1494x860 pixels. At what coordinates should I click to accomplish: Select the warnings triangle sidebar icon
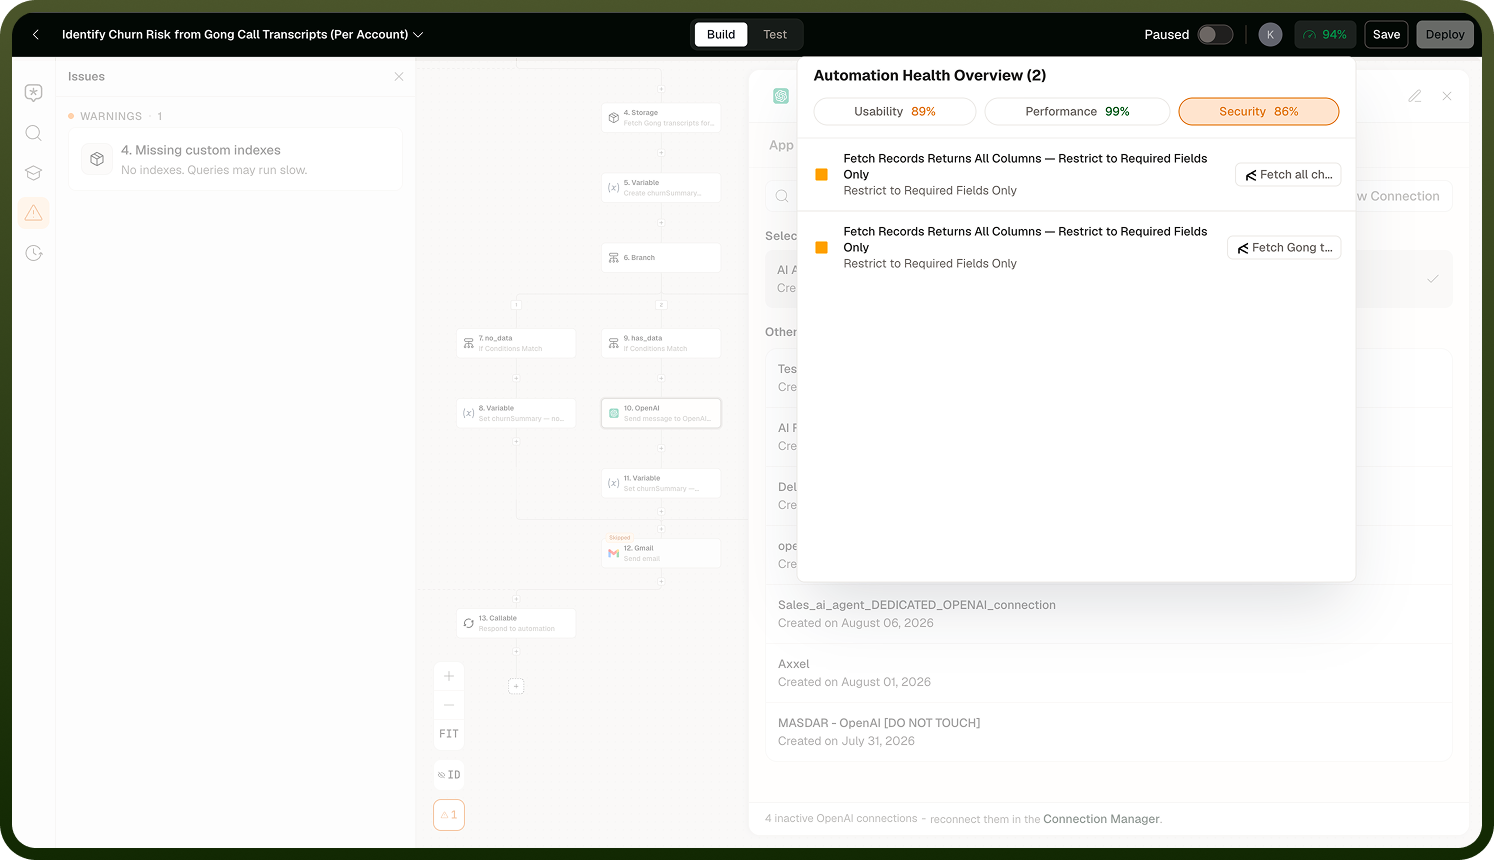click(x=33, y=213)
